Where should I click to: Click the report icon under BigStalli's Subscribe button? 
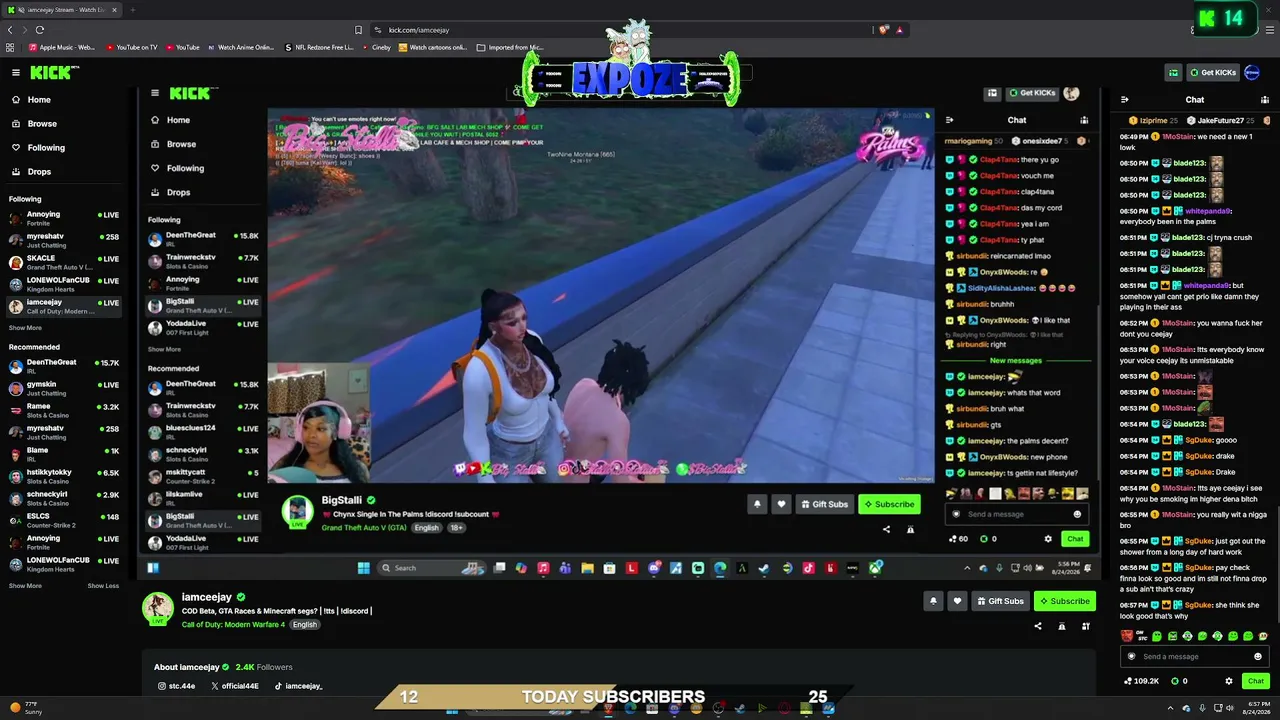[910, 529]
